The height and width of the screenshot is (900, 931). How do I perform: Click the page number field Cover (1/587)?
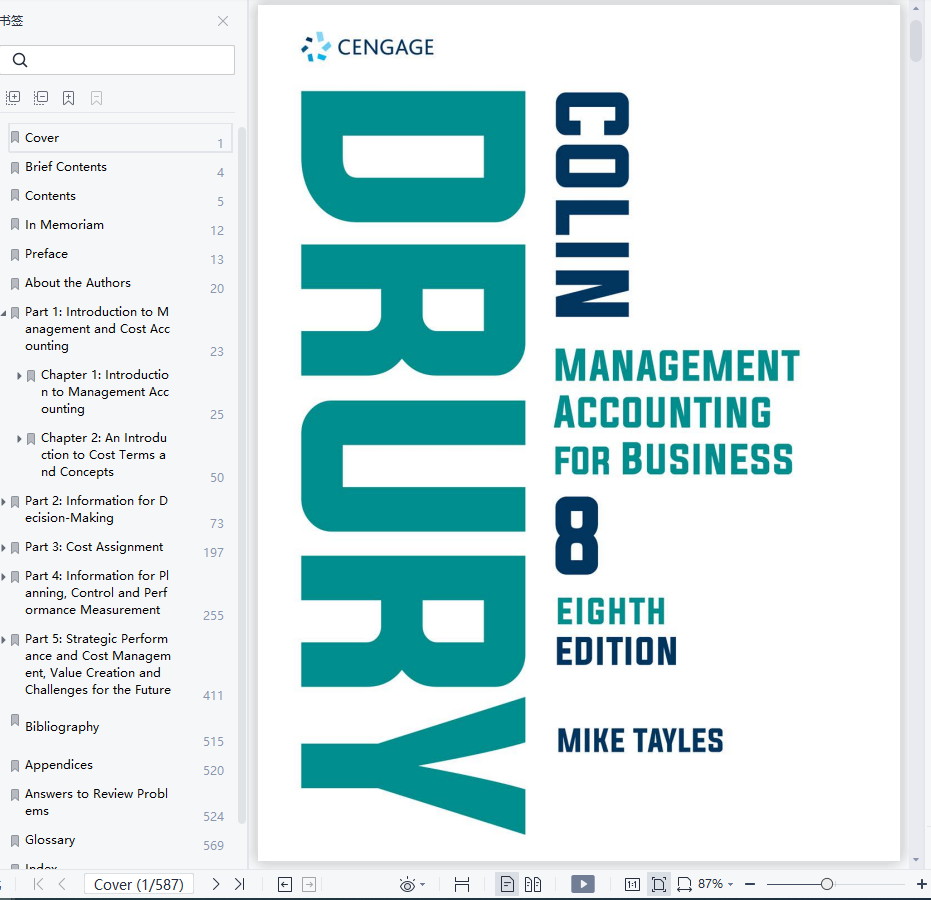(139, 885)
